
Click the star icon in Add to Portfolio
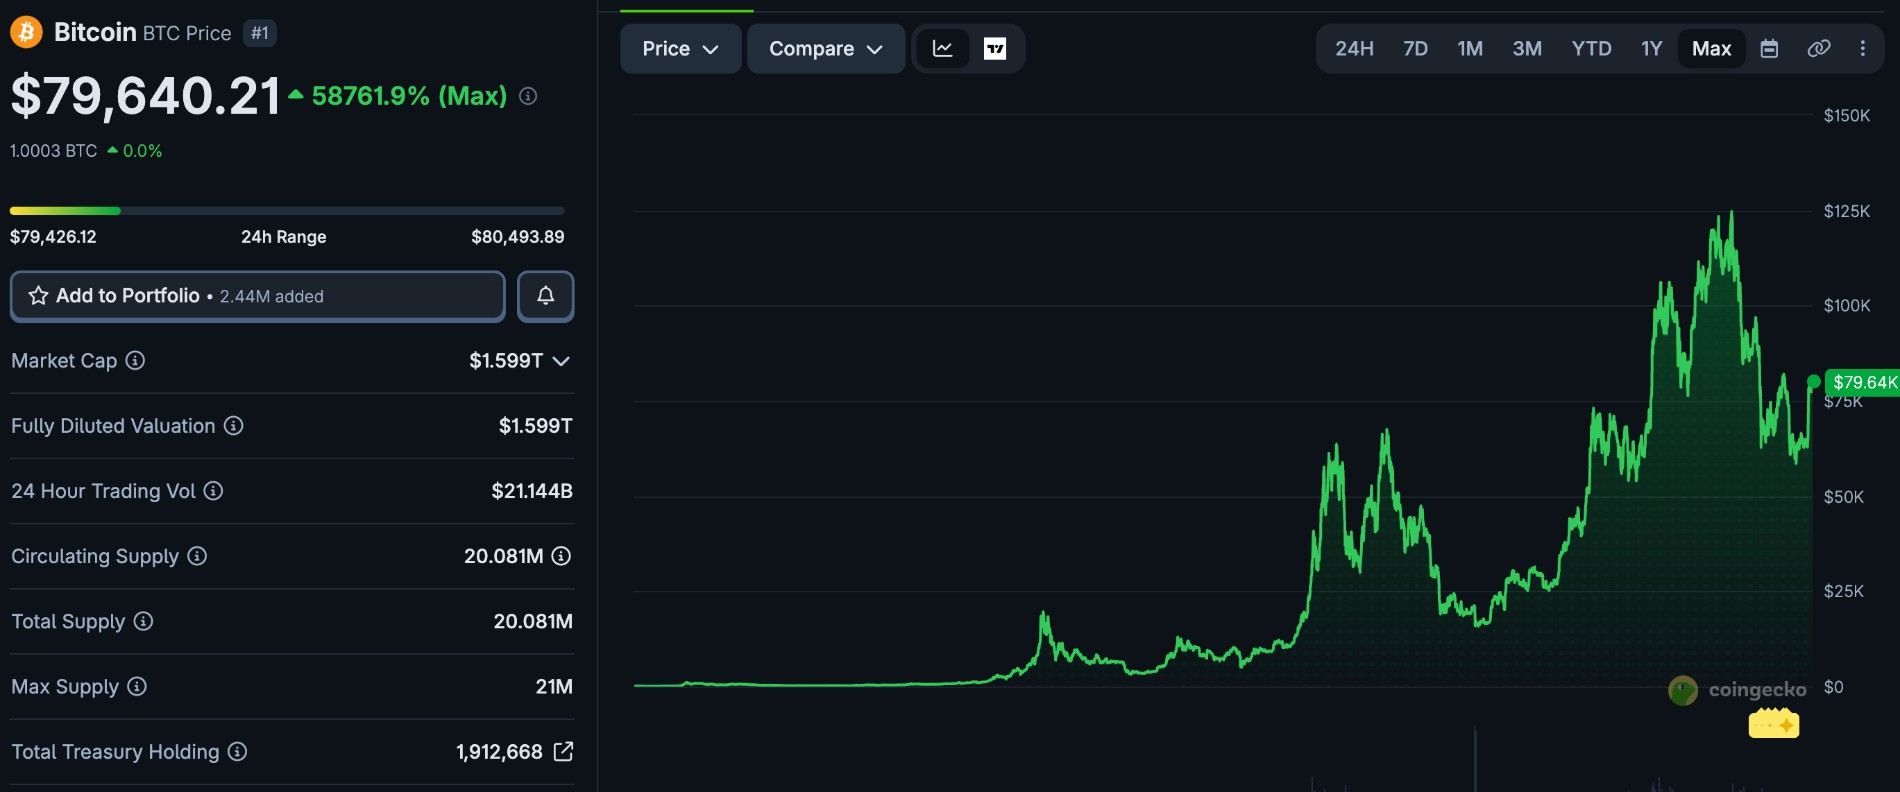pyautogui.click(x=38, y=296)
